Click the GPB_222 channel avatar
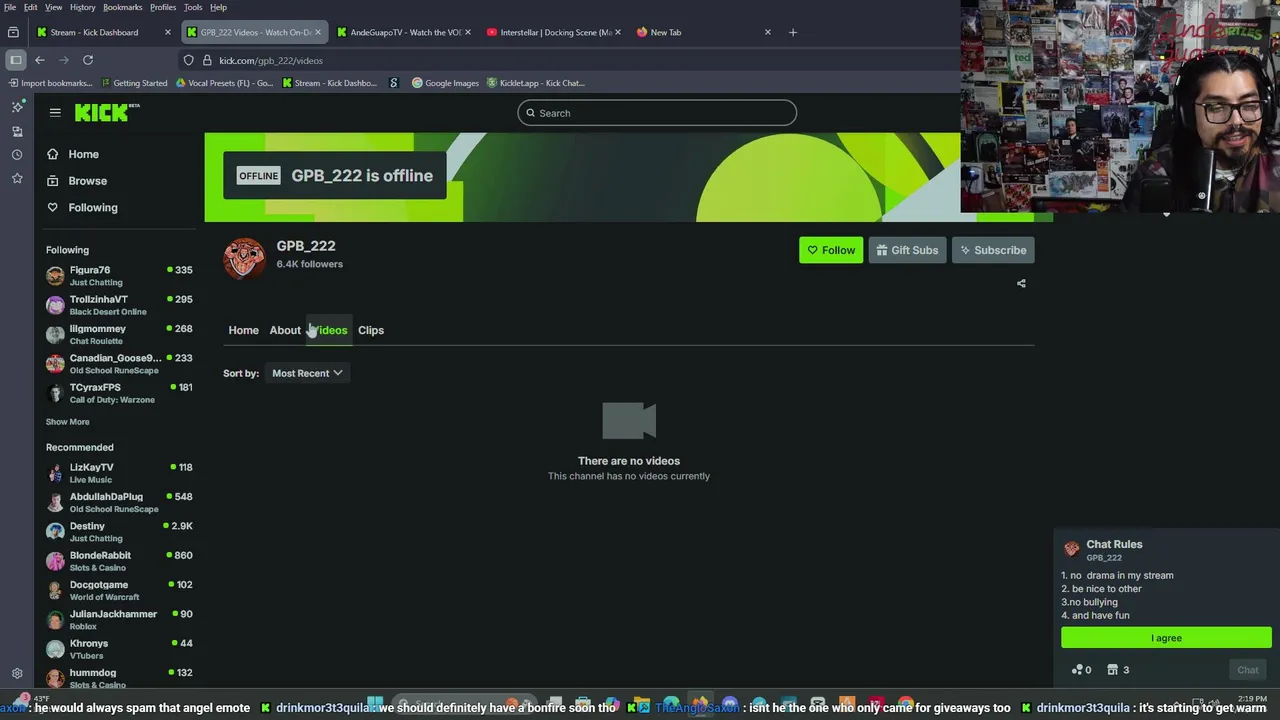The image size is (1280, 720). (x=244, y=258)
